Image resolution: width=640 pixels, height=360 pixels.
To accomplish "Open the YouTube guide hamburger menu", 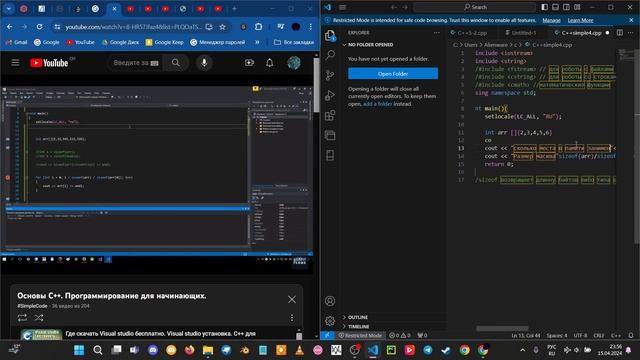I will click(15, 63).
